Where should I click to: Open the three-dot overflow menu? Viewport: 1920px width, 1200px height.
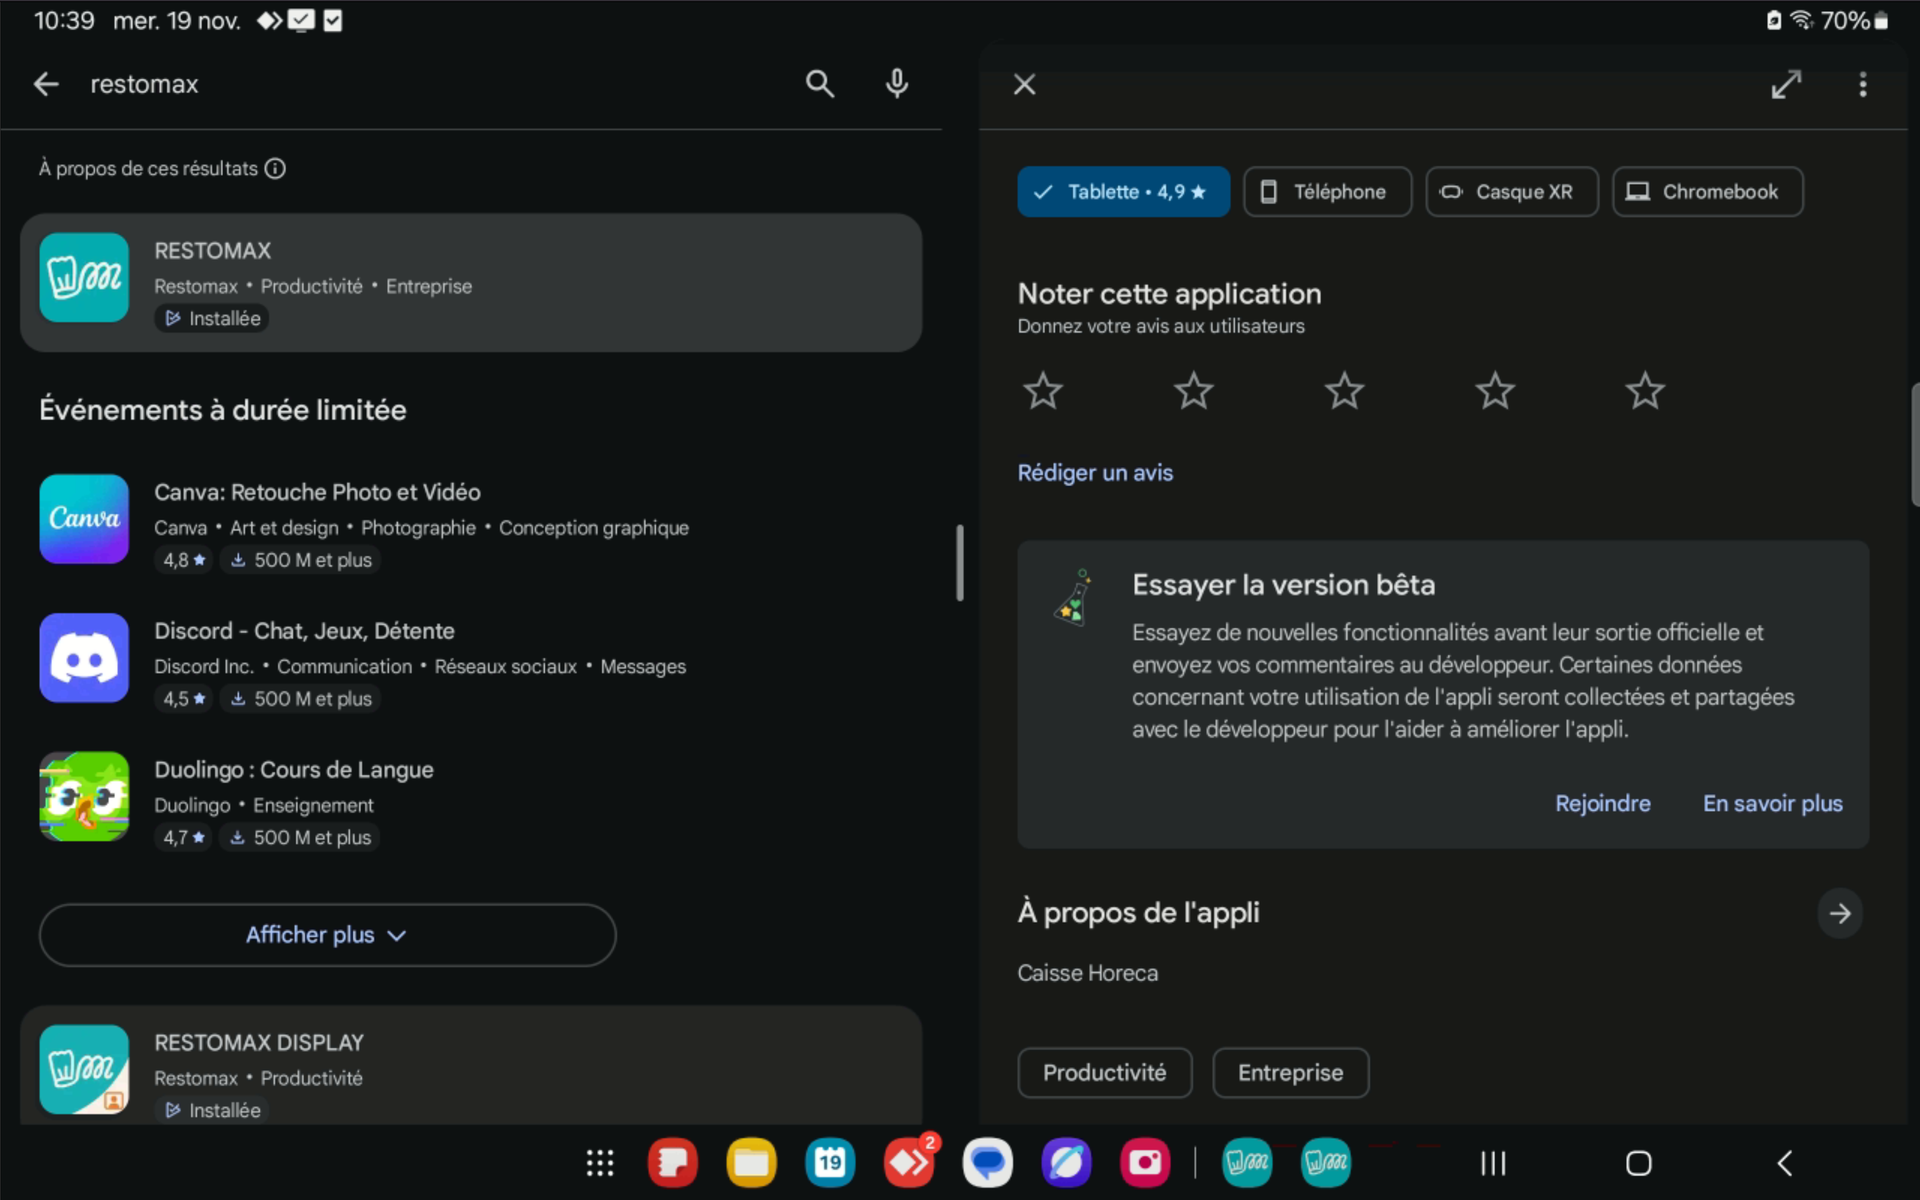click(1862, 85)
